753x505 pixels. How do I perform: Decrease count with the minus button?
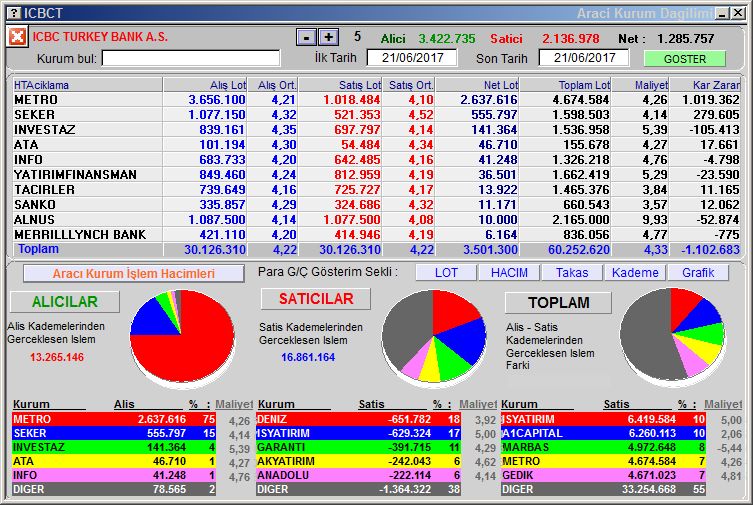tap(306, 37)
